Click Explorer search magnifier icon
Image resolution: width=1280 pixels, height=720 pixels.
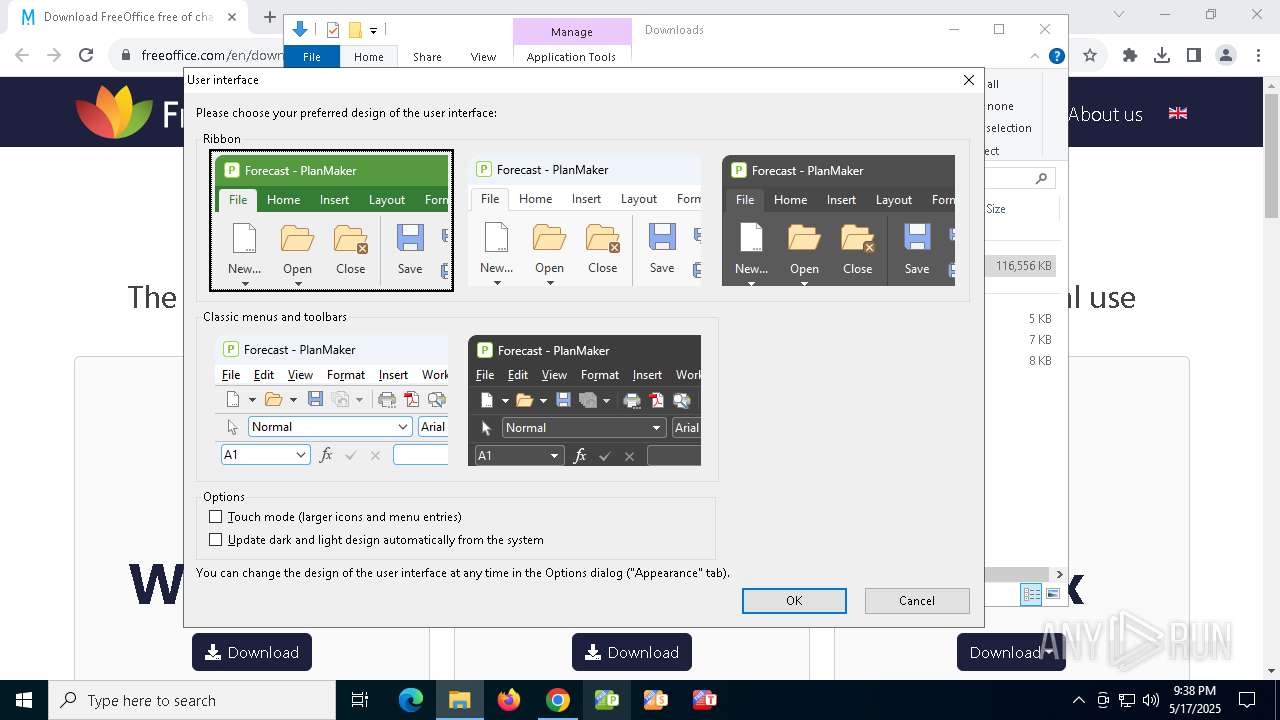(1041, 179)
